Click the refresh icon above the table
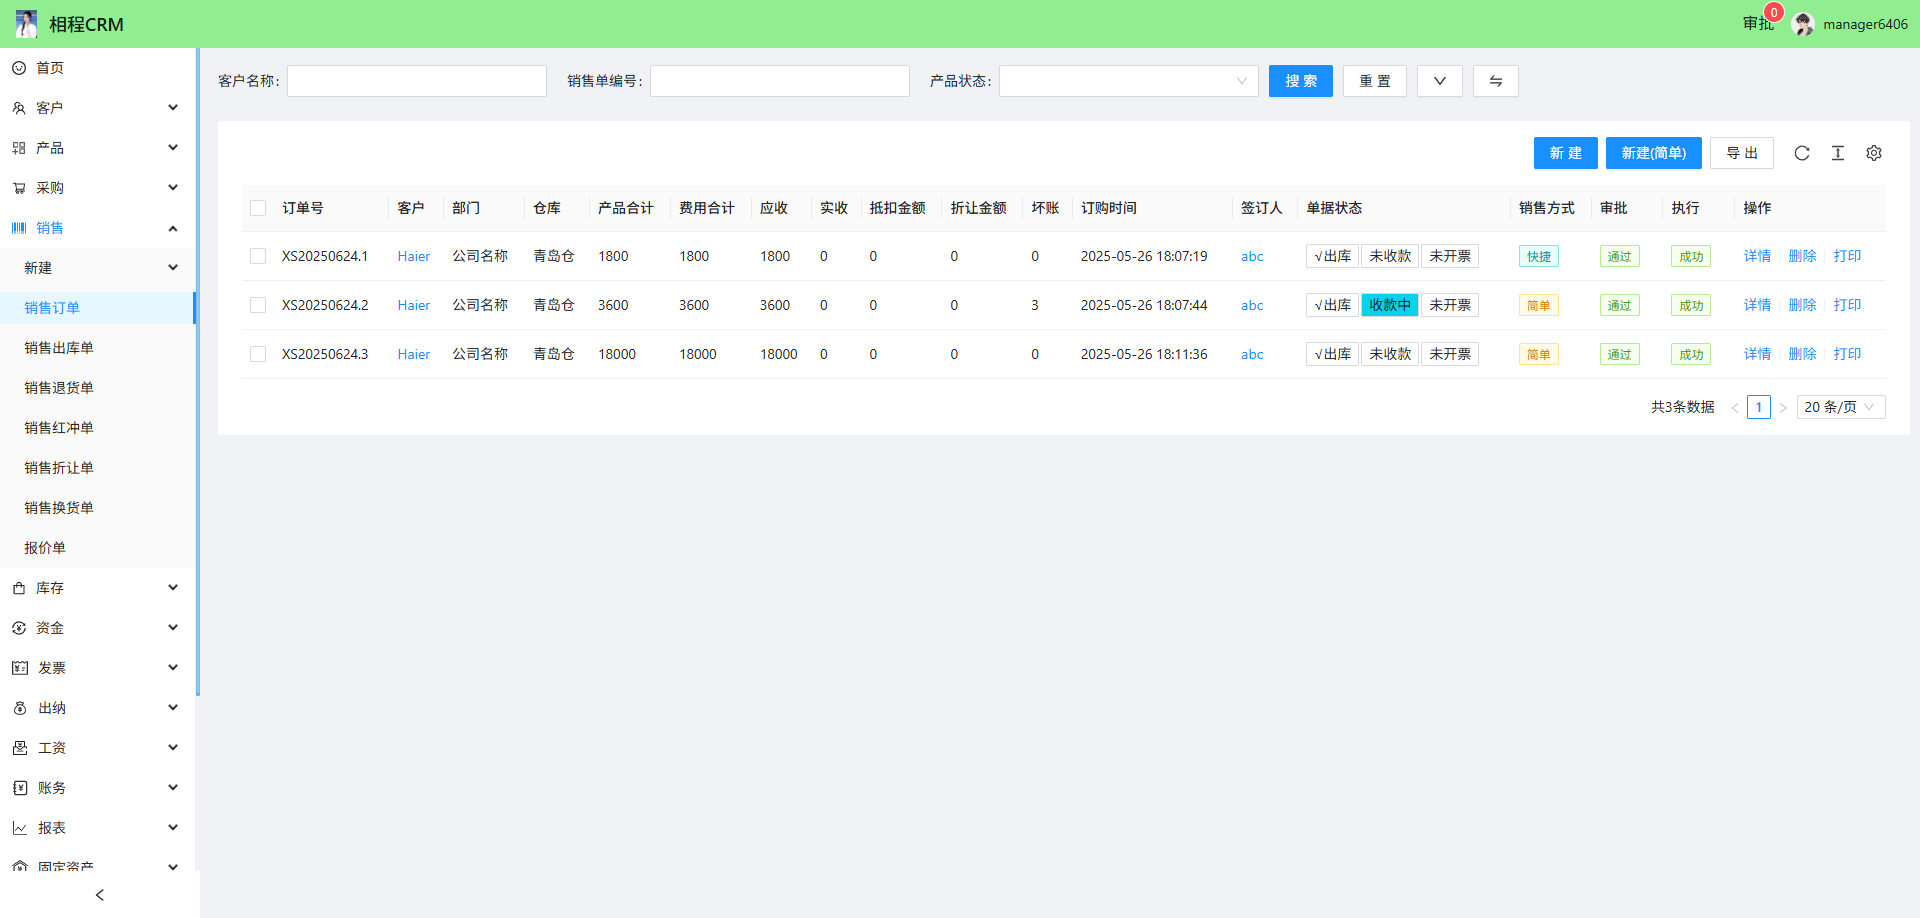The height and width of the screenshot is (918, 1920). click(1802, 153)
